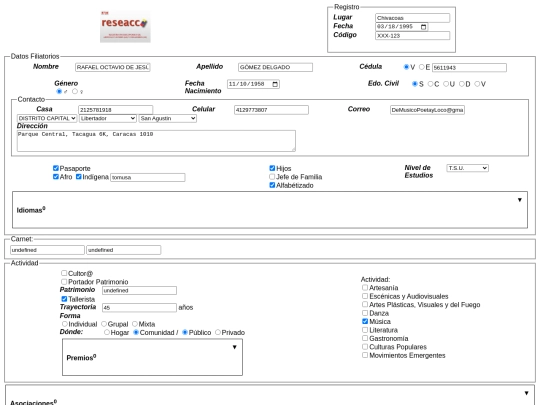Select Público radio option
Image resolution: width=540 pixels, height=405 pixels.
(x=185, y=332)
